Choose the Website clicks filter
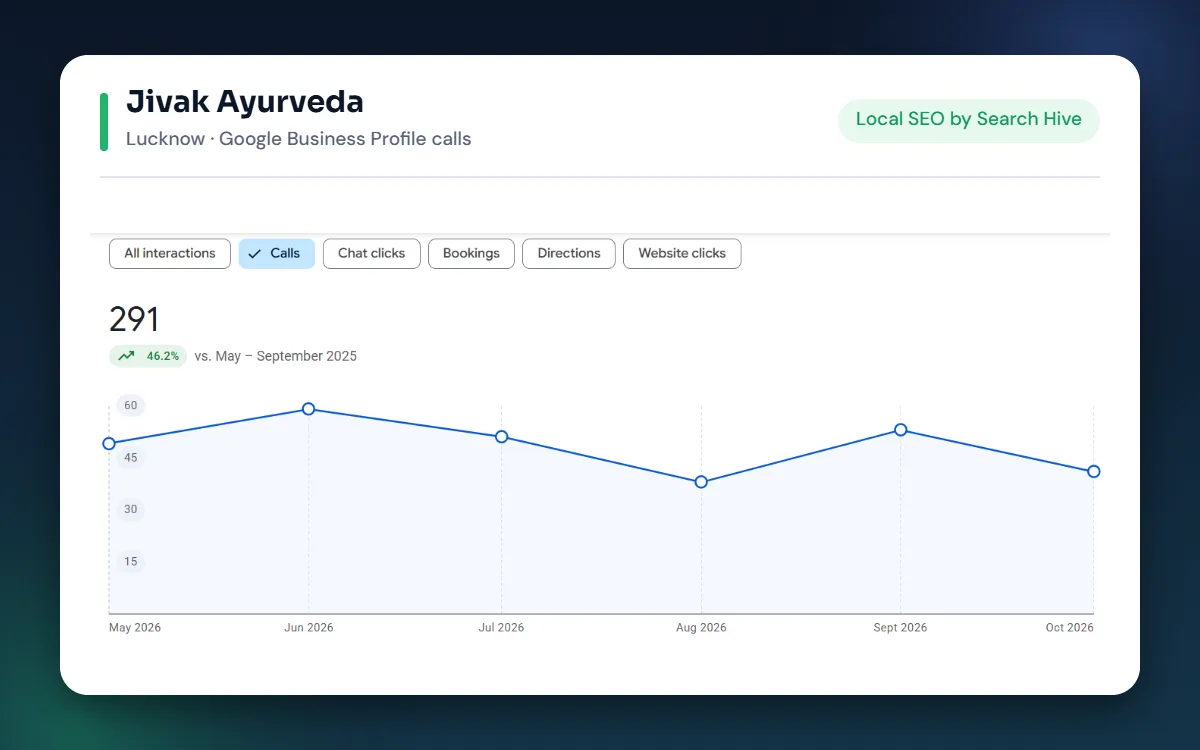 (682, 253)
